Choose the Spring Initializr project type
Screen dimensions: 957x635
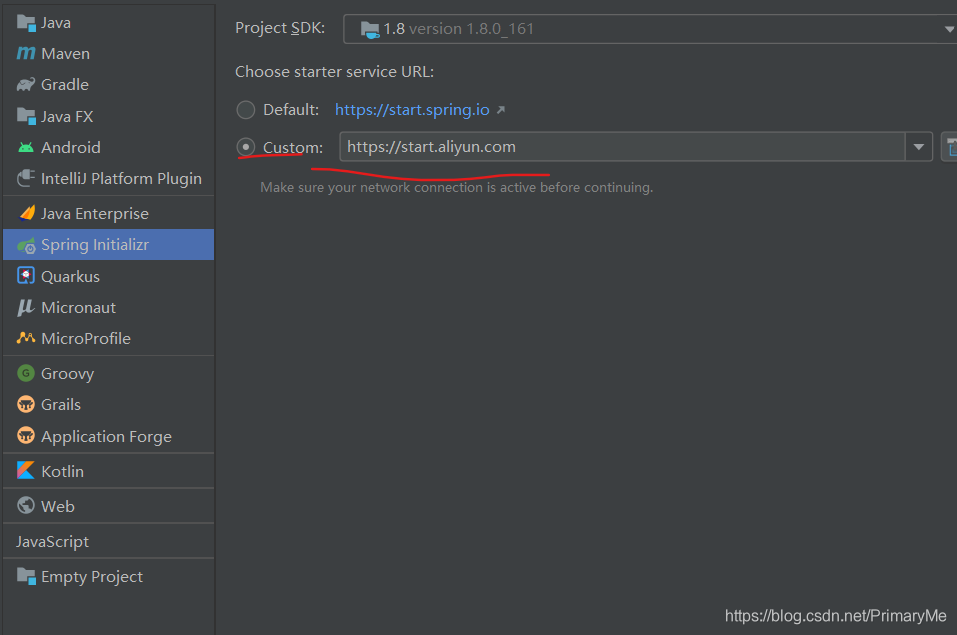tap(109, 244)
